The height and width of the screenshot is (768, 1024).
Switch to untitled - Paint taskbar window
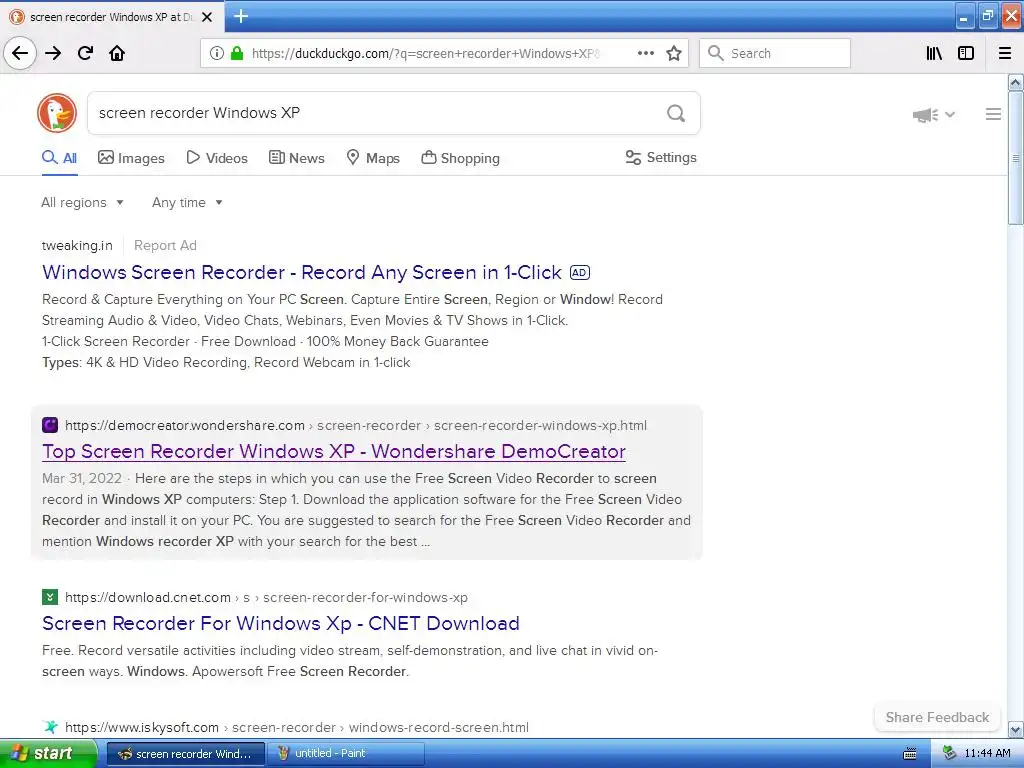click(345, 754)
